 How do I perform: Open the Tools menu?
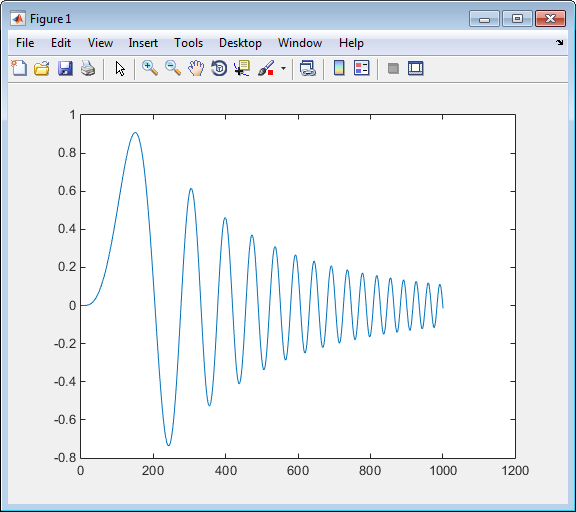tap(188, 43)
